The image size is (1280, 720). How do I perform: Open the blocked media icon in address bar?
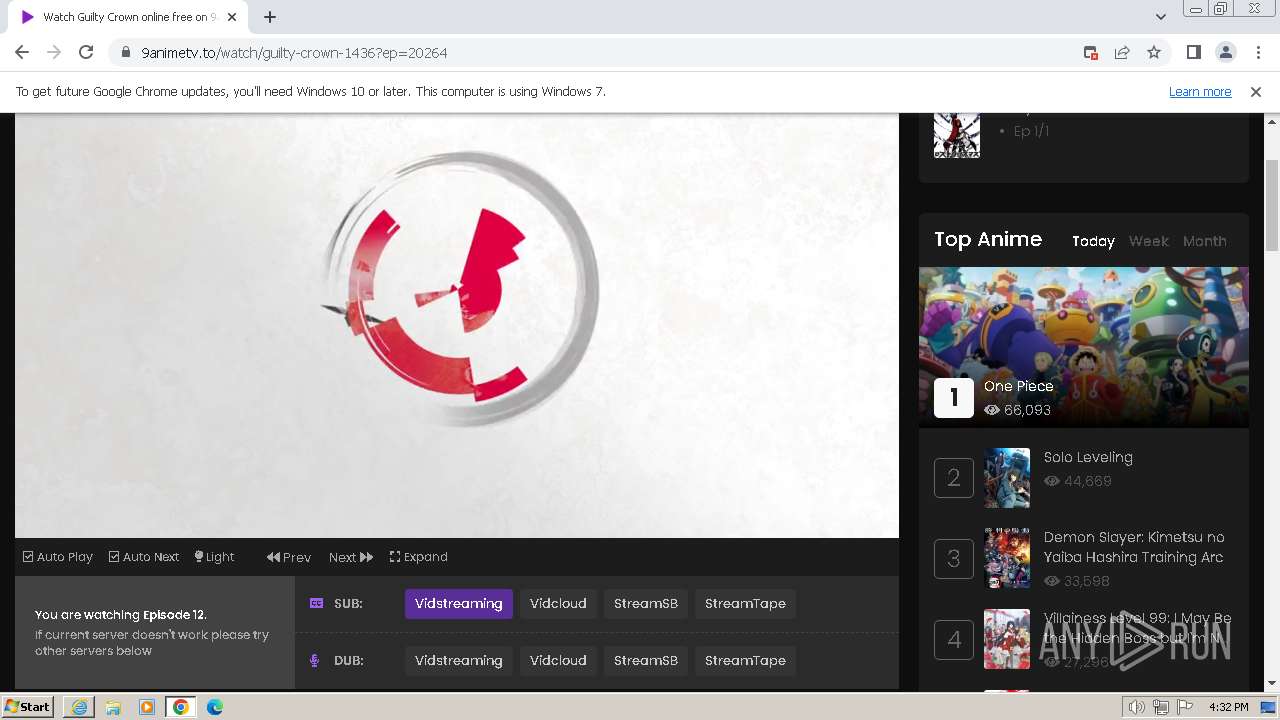click(x=1091, y=53)
